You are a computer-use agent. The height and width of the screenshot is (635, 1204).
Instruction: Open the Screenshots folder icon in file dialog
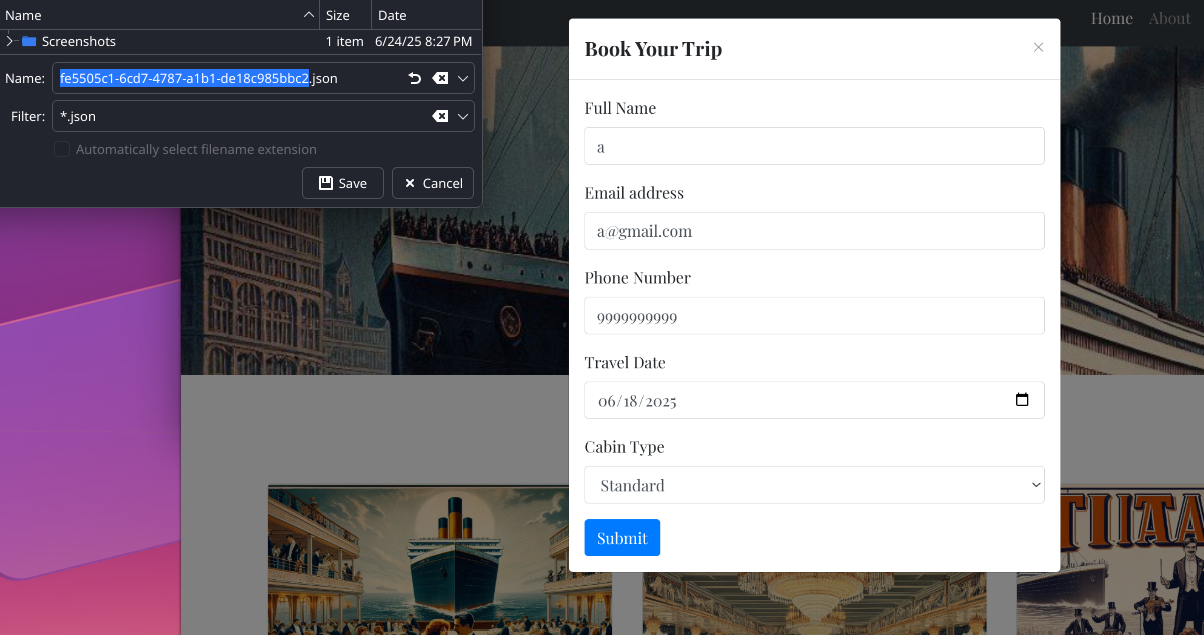coord(29,41)
